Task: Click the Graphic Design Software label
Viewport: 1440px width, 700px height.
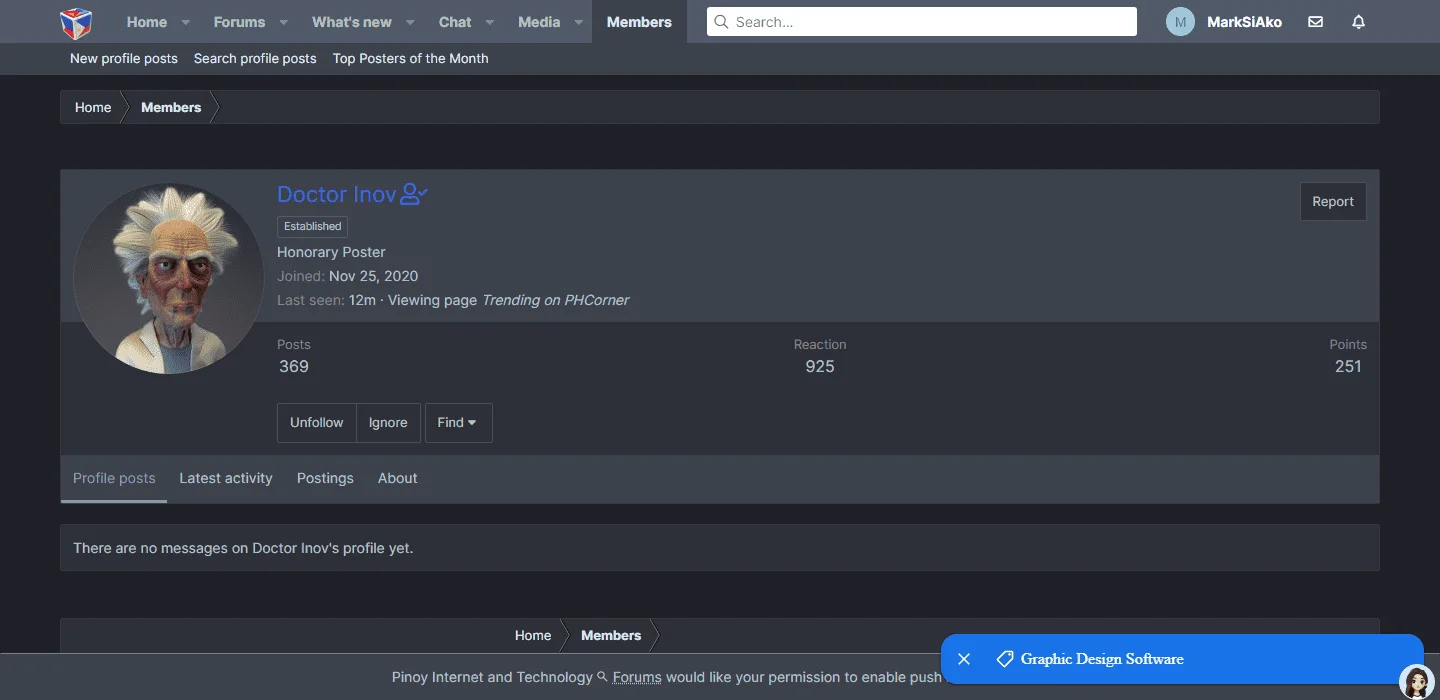Action: [x=1102, y=659]
